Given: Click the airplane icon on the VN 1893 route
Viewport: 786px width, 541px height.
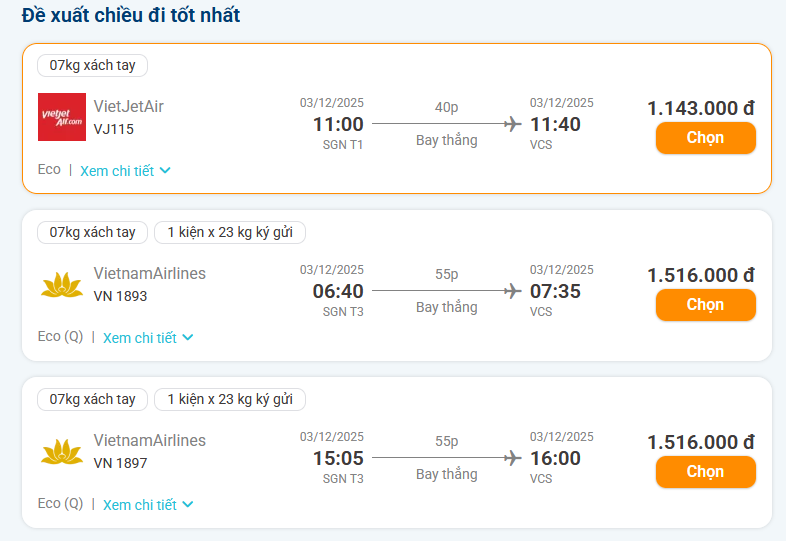Looking at the screenshot, I should point(514,291).
